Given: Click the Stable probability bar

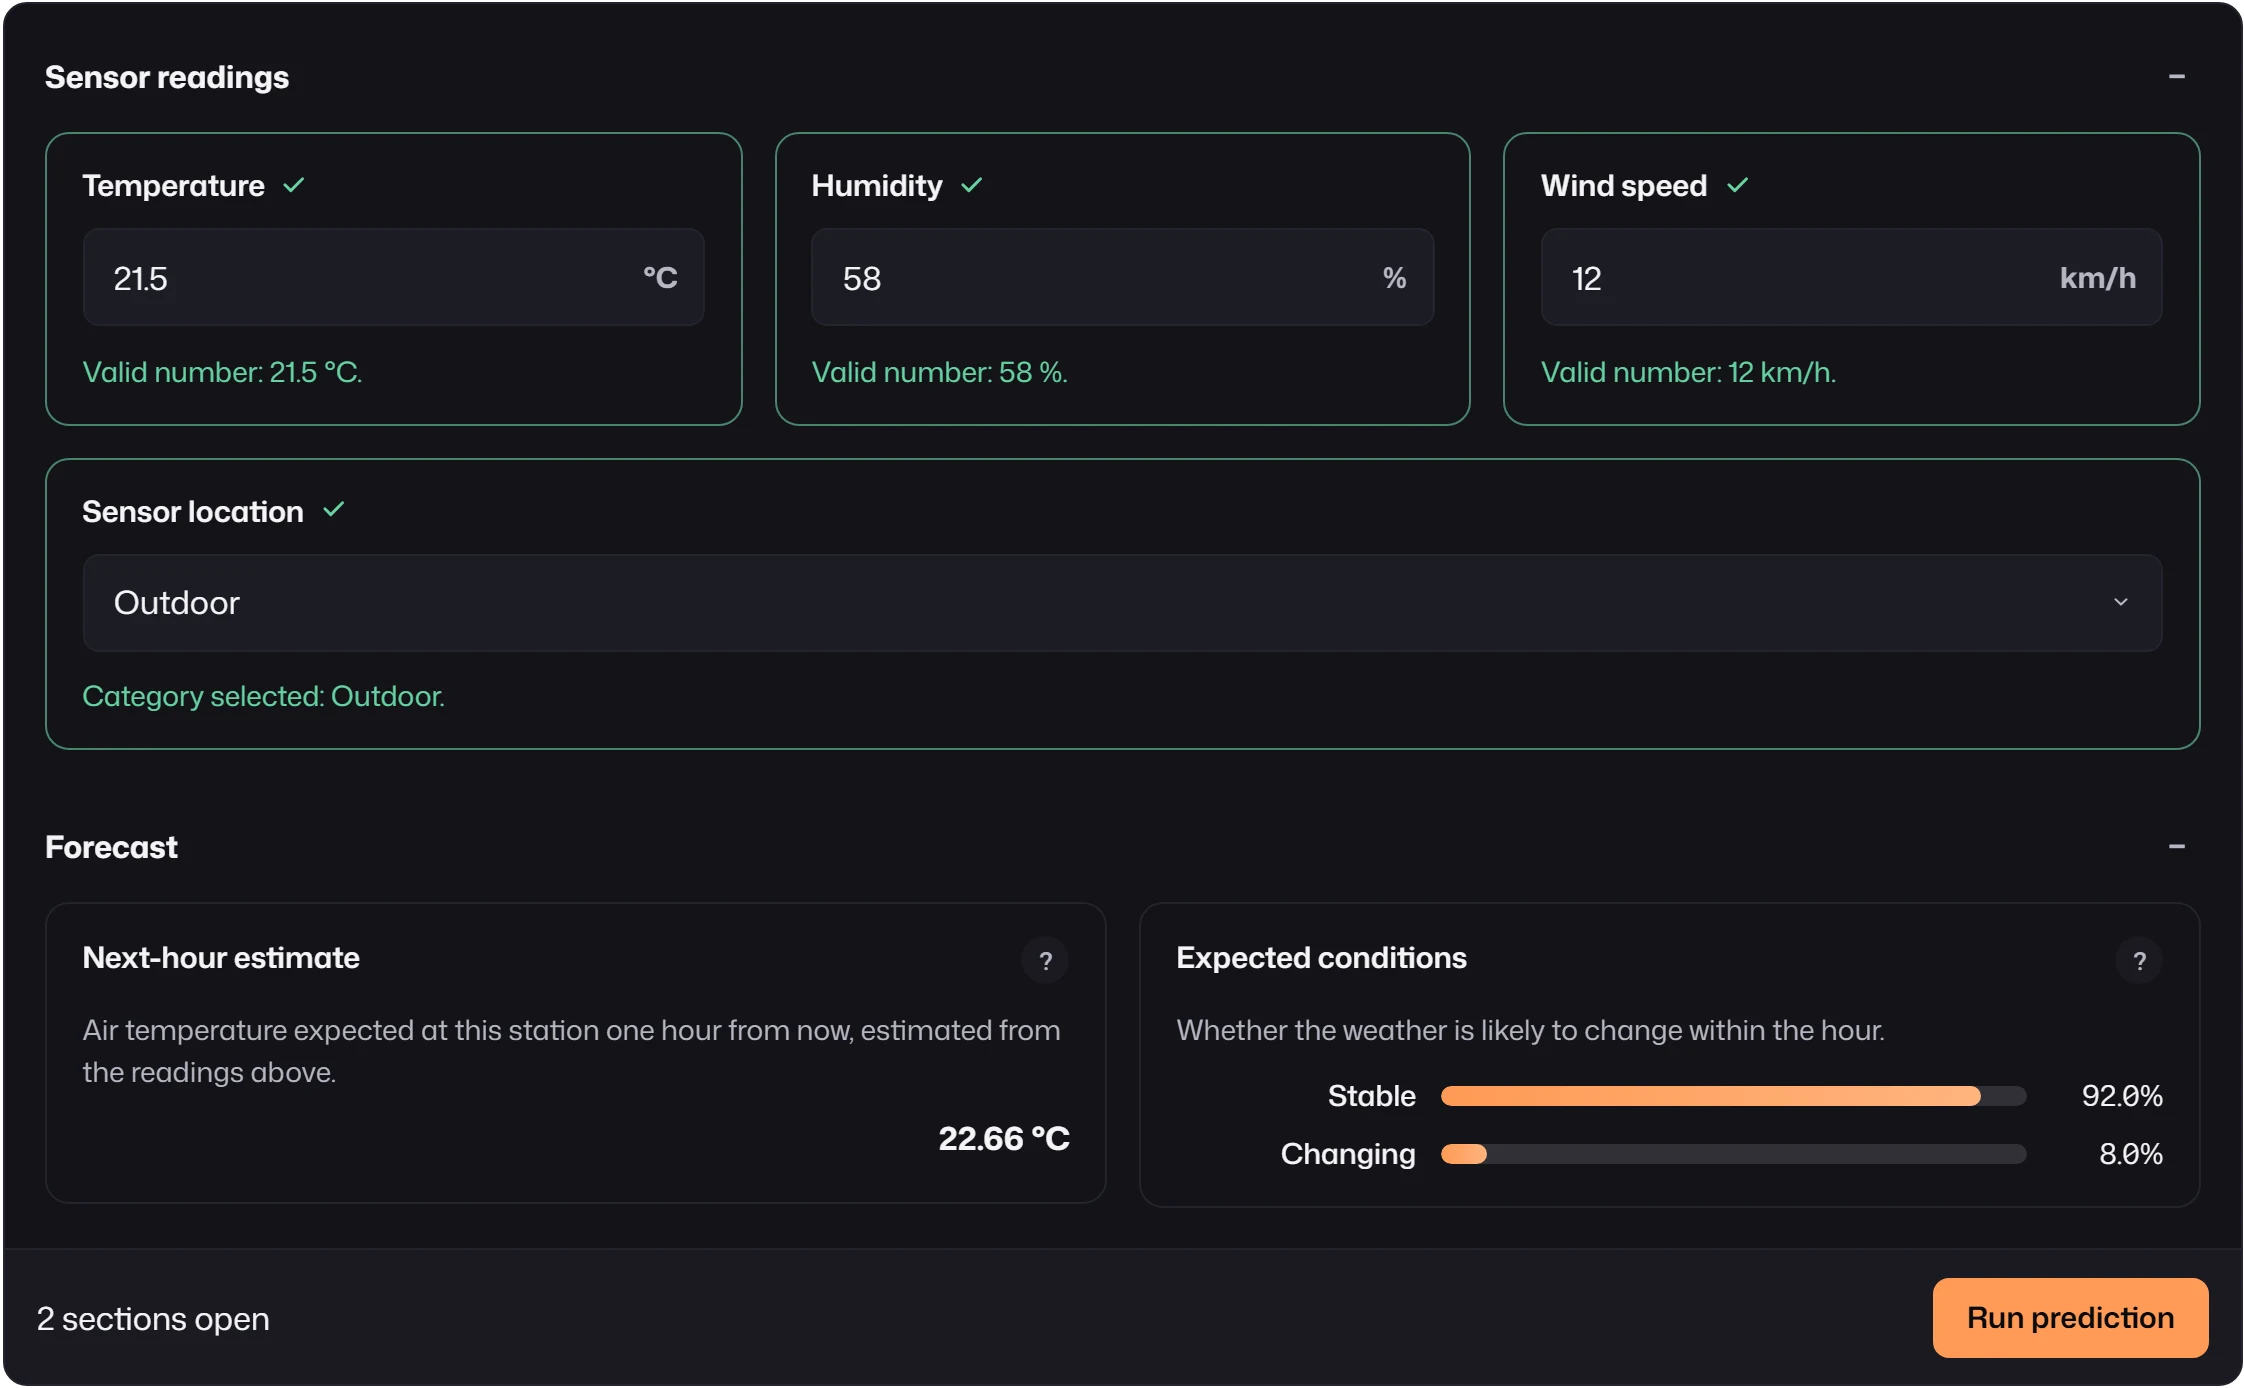Looking at the screenshot, I should click(1733, 1096).
